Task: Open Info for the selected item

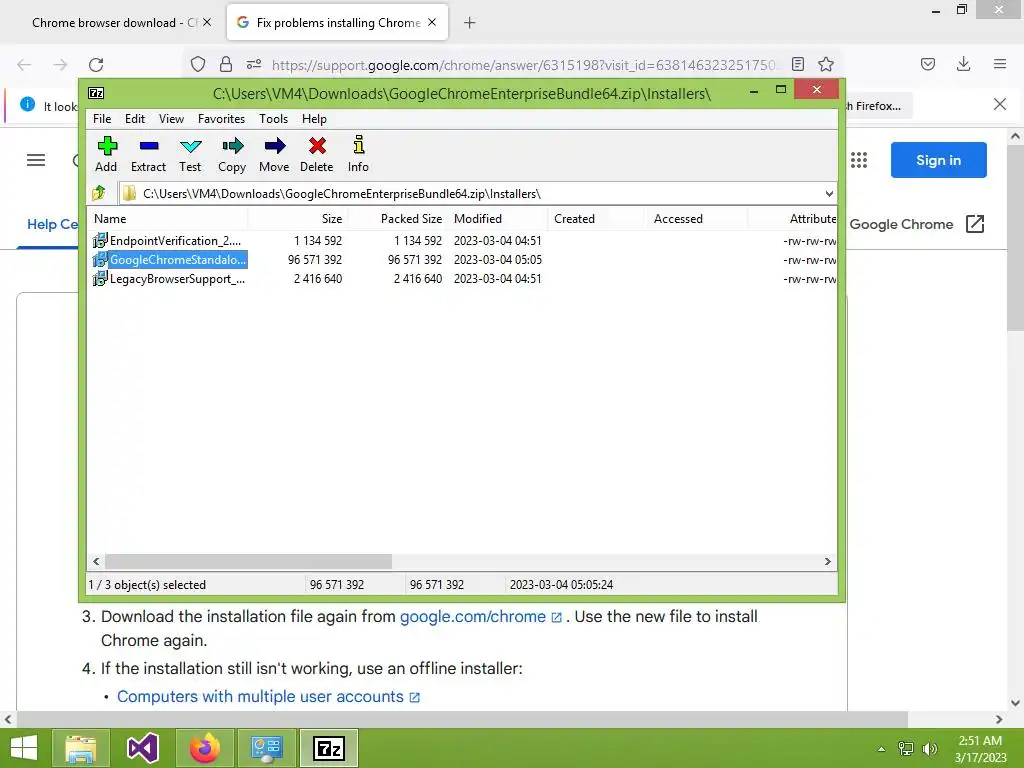Action: [x=358, y=154]
